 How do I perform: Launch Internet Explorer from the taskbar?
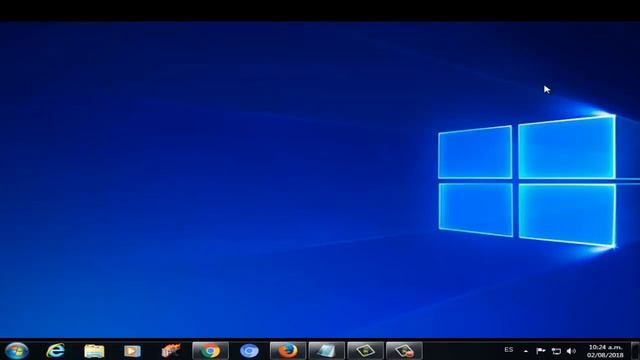click(56, 351)
